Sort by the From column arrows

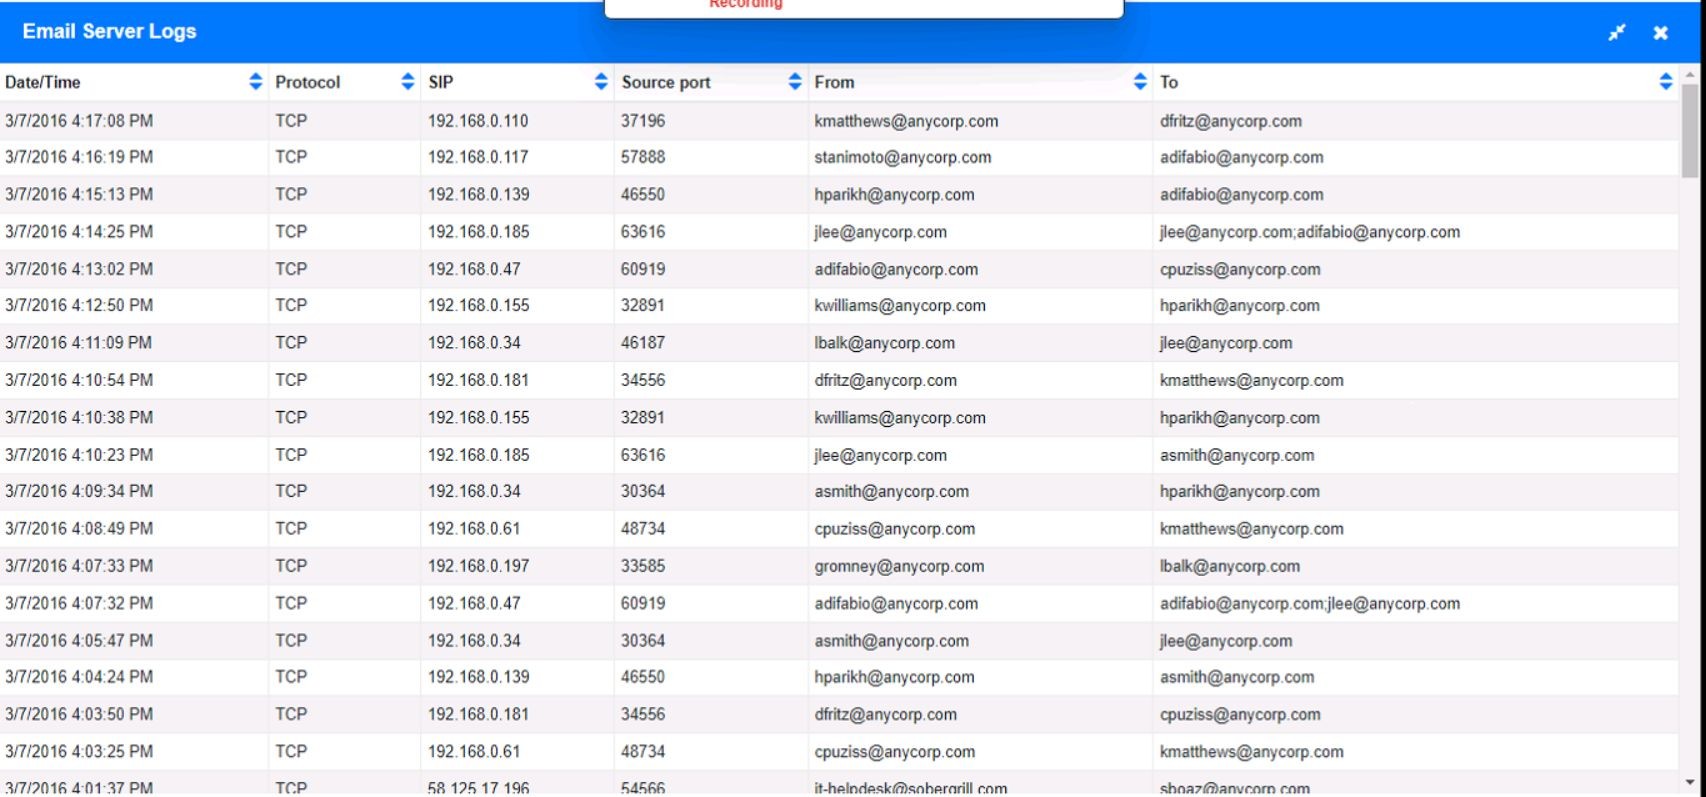tap(1140, 82)
